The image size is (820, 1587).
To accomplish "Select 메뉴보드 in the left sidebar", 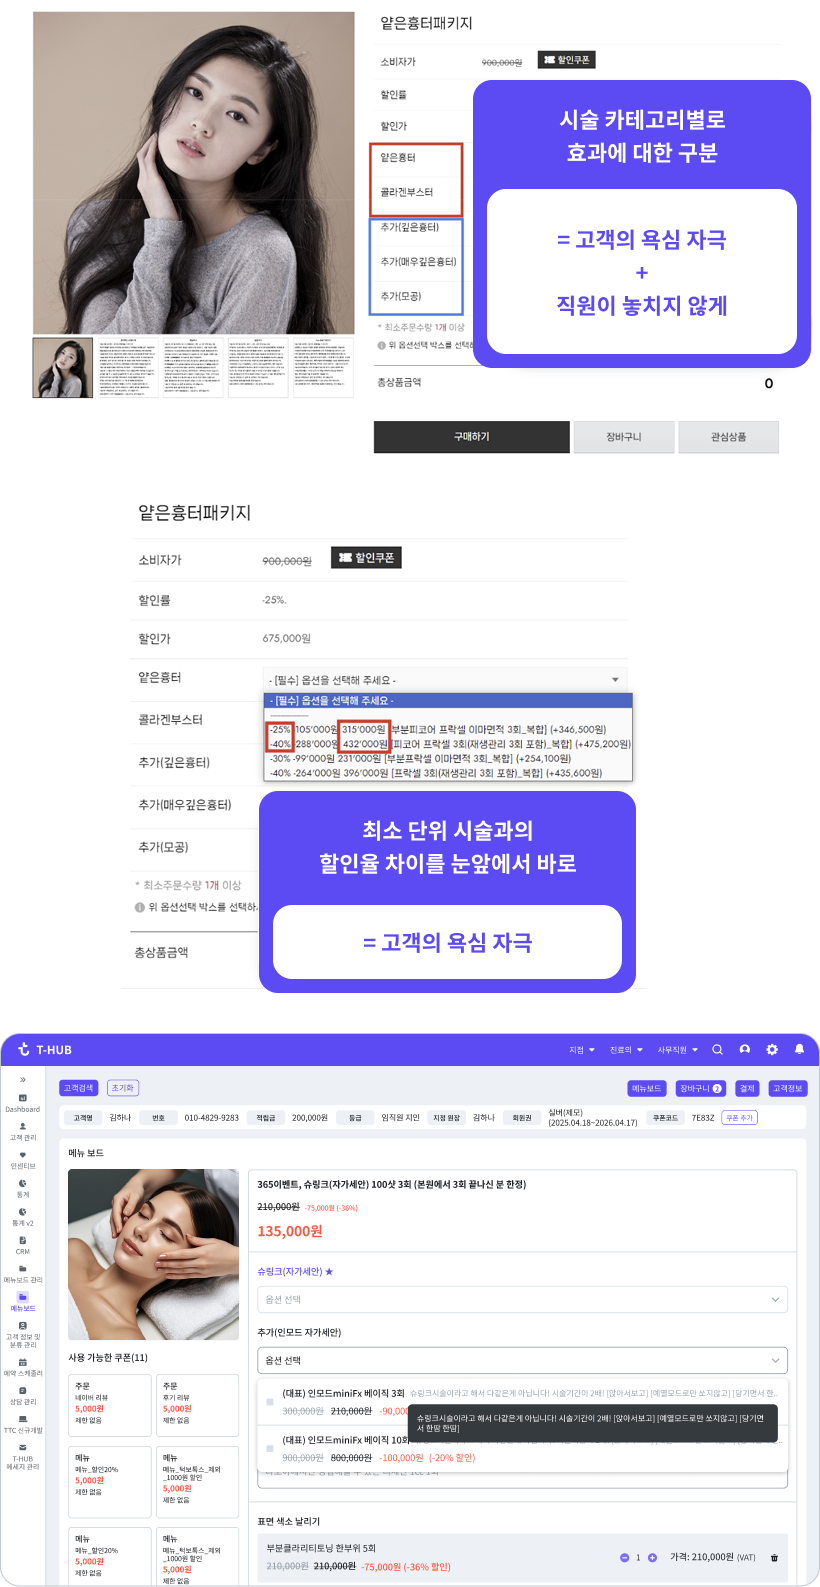I will (x=22, y=1302).
